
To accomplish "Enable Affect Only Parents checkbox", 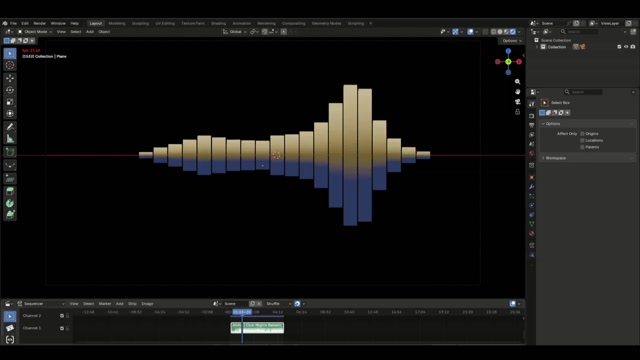I will [582, 147].
